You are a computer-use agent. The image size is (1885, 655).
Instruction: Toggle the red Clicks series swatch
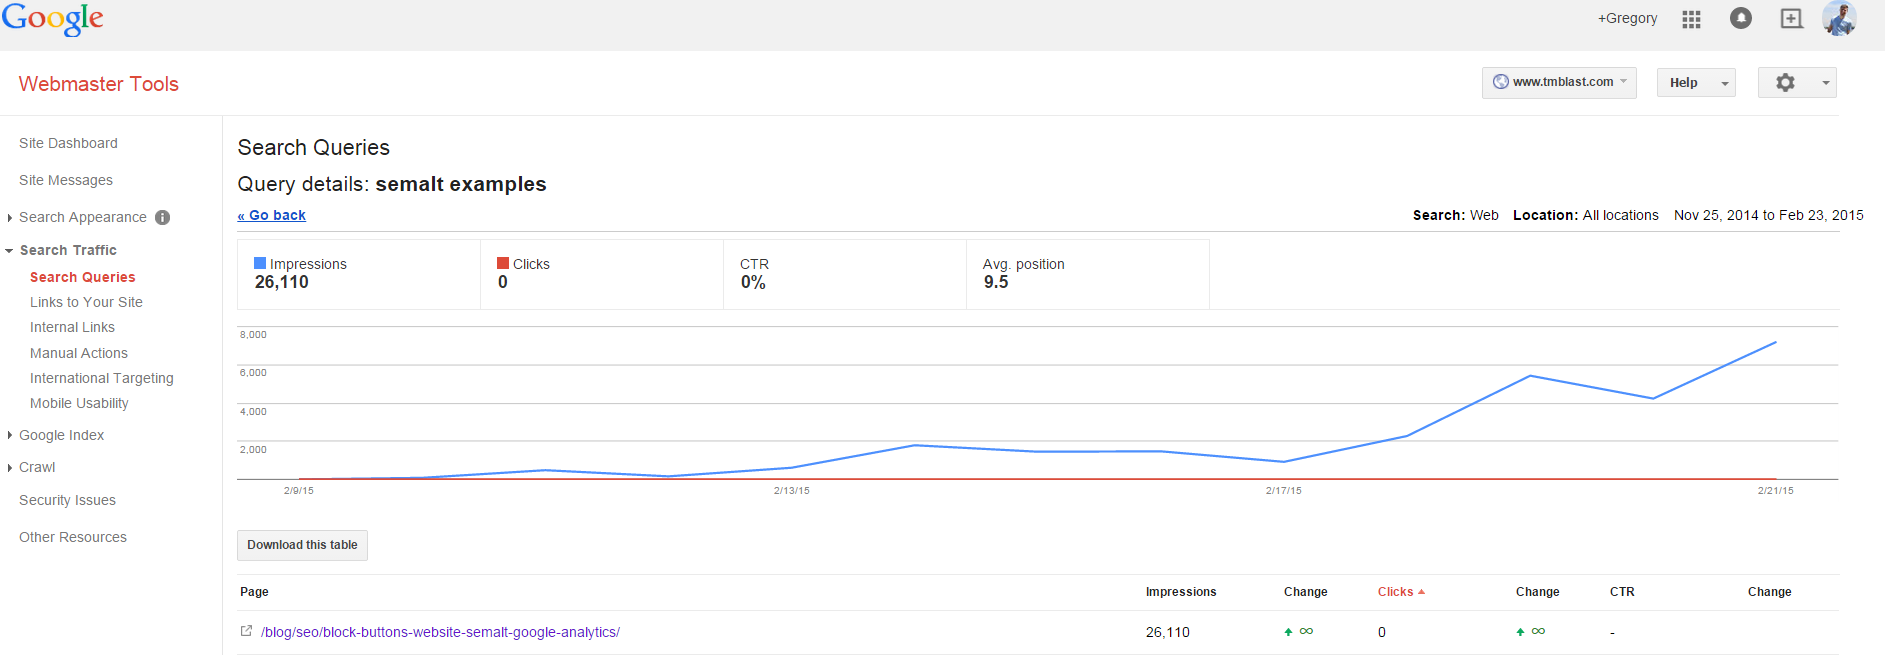click(x=503, y=263)
